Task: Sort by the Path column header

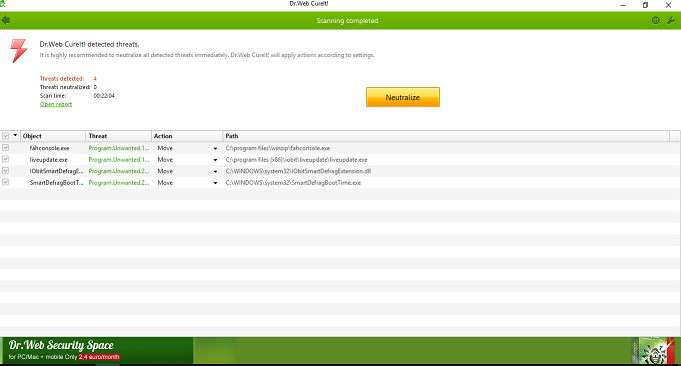Action: tap(446, 136)
